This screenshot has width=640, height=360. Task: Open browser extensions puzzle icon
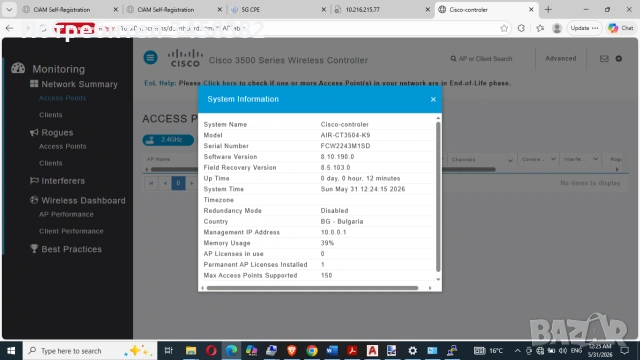(x=521, y=28)
